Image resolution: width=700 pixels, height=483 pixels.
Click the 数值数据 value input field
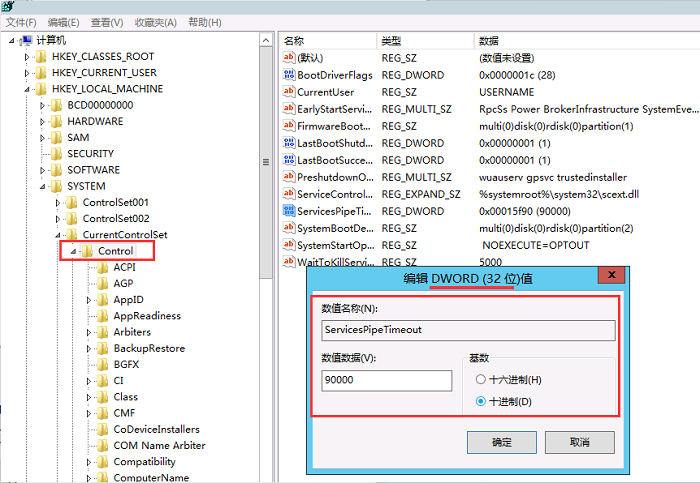(x=384, y=381)
